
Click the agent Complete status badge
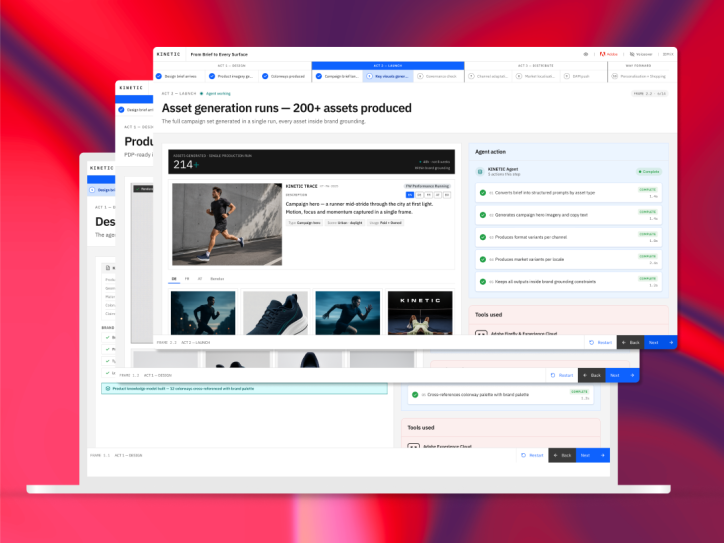(649, 172)
